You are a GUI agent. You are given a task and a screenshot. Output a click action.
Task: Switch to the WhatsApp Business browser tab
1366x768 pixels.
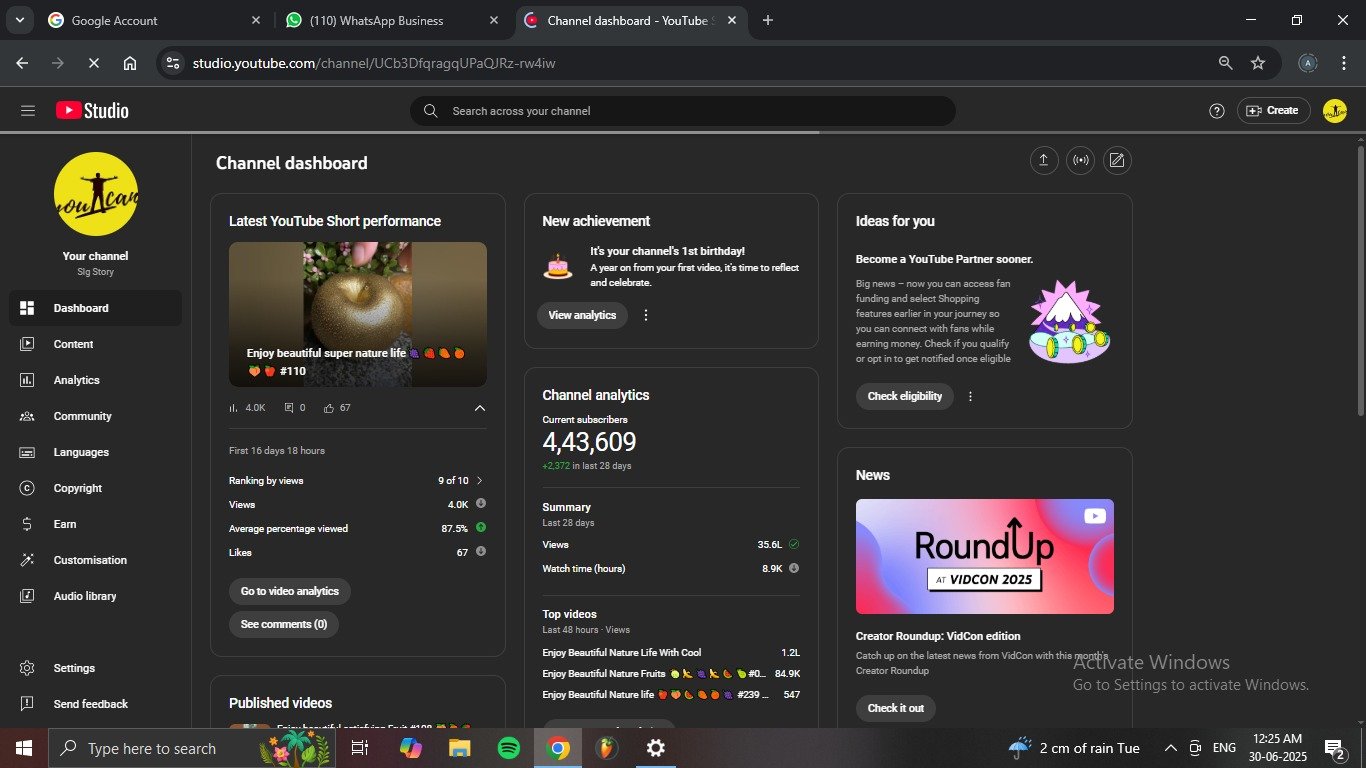[x=392, y=20]
